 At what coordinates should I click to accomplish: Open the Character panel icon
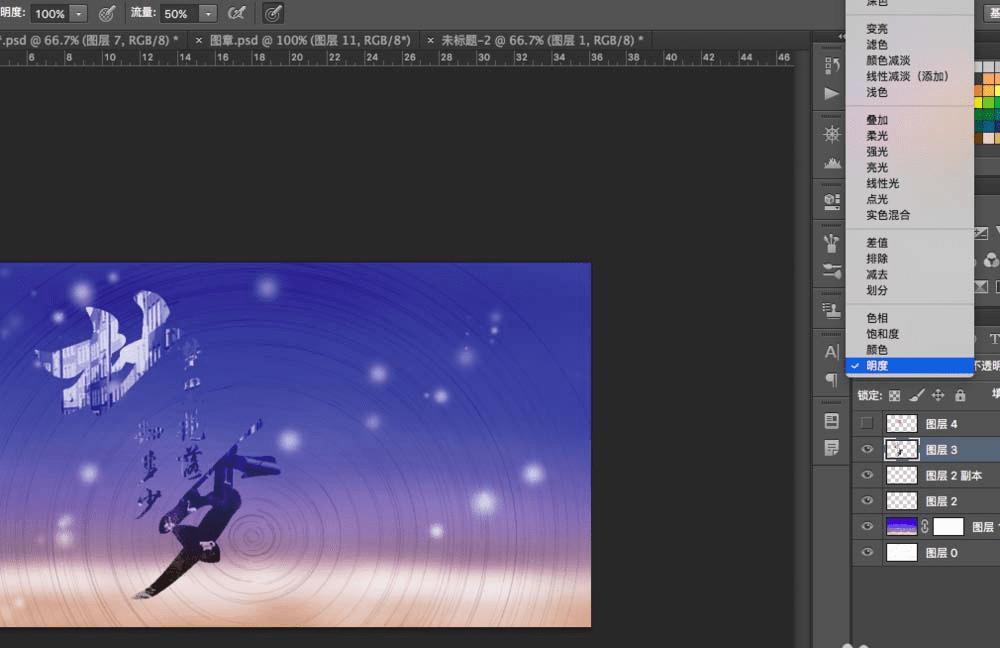point(832,351)
